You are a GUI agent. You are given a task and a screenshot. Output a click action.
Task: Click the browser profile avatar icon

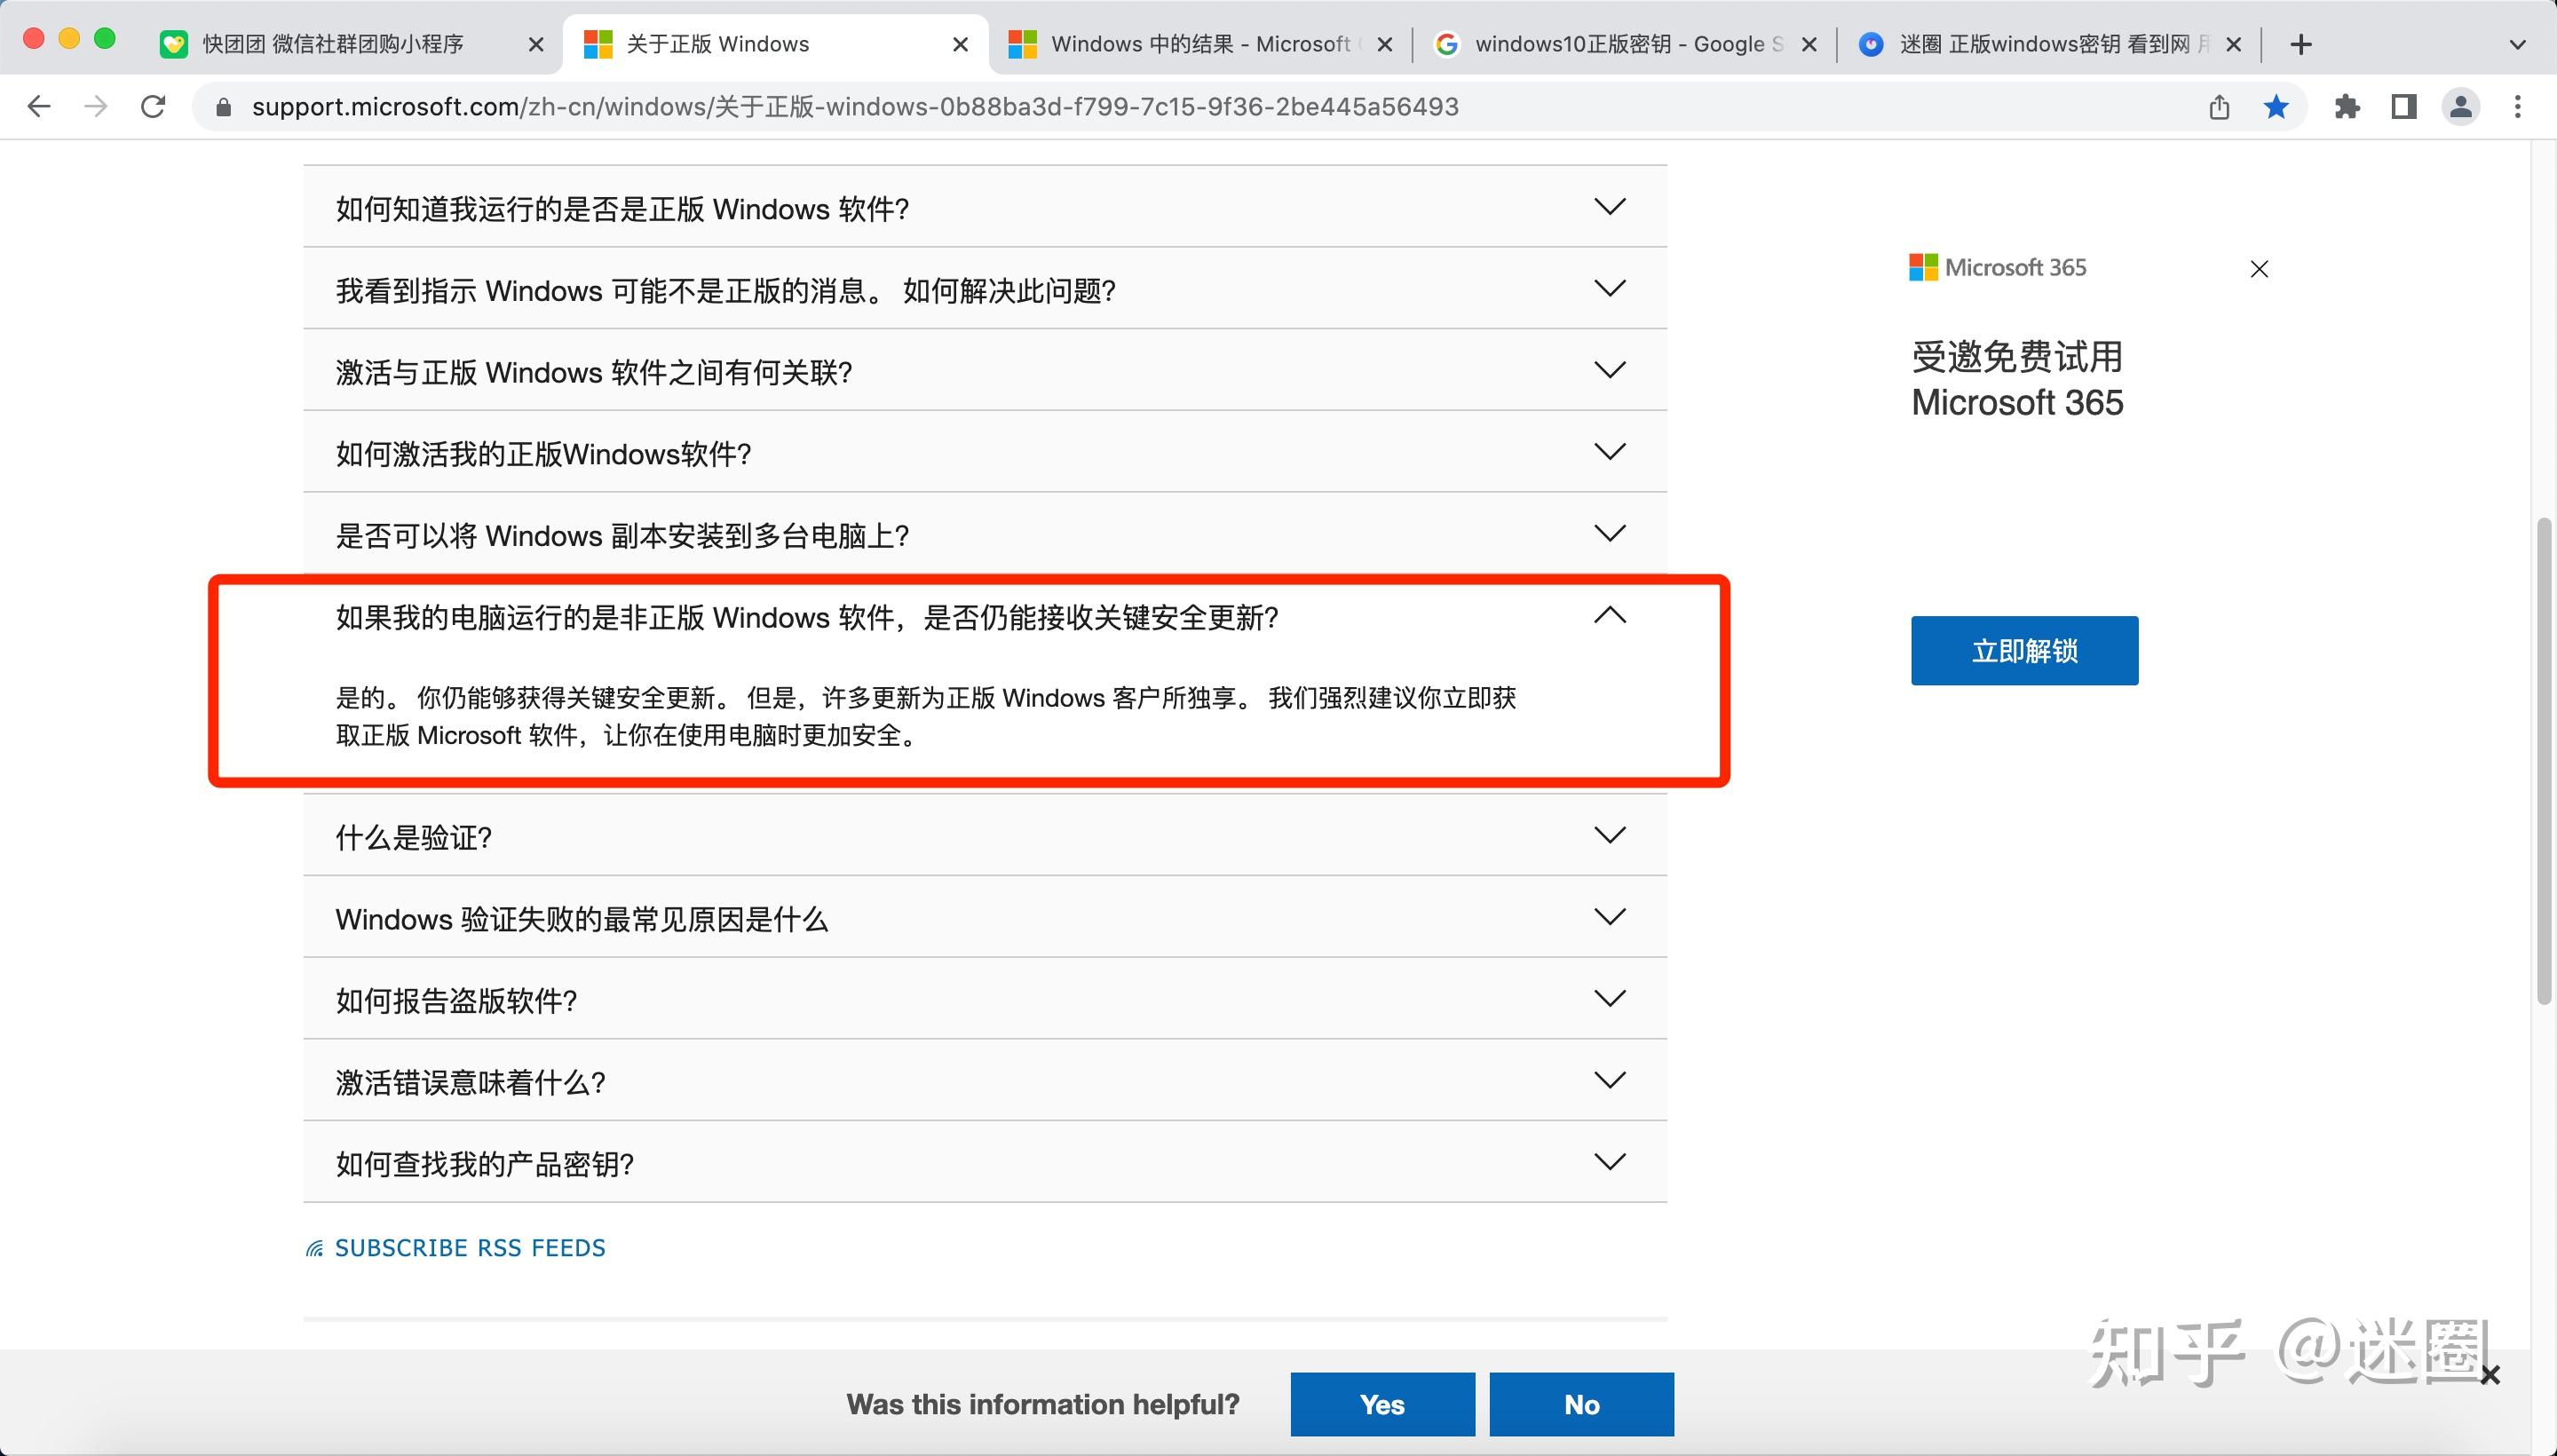point(2461,106)
